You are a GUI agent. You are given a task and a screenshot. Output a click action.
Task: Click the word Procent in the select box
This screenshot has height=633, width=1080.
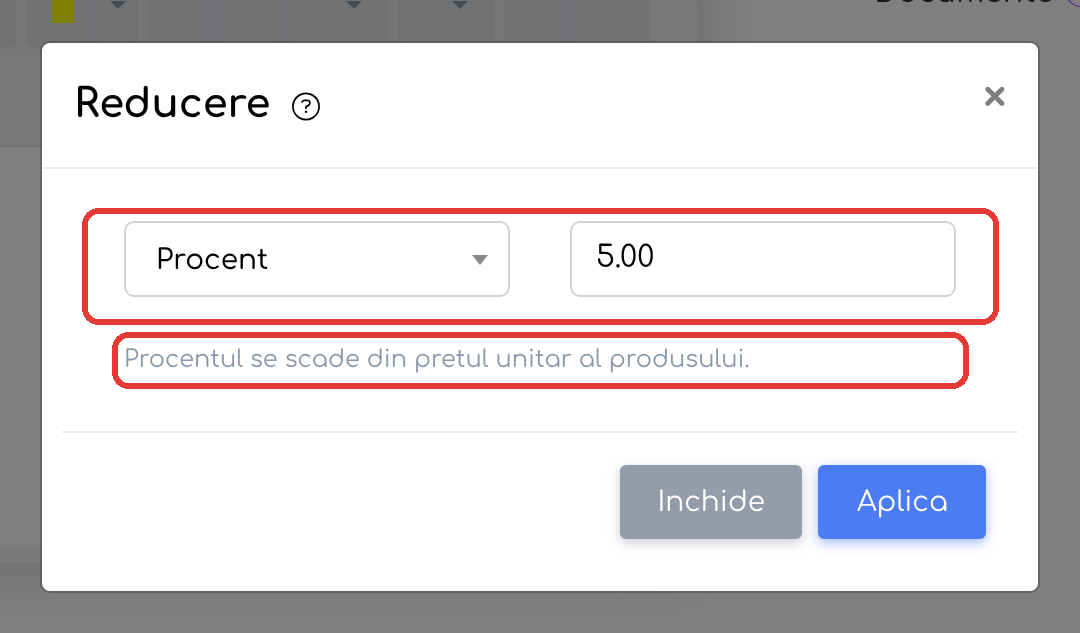[x=212, y=259]
